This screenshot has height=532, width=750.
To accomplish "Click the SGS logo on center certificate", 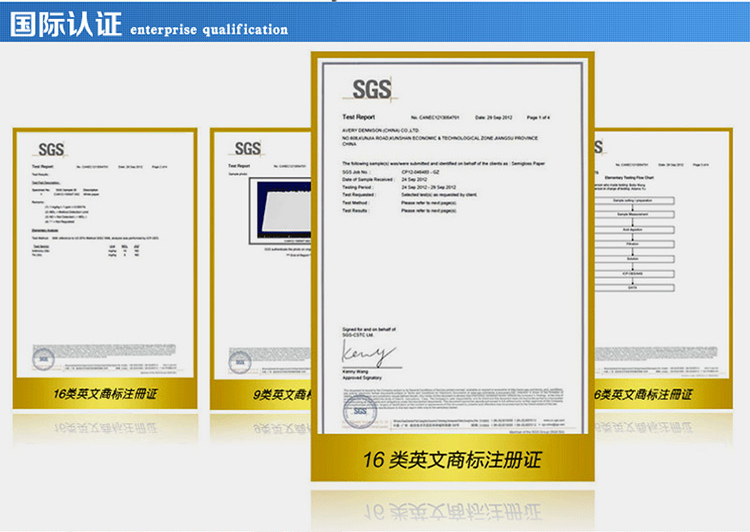I will 372,89.
